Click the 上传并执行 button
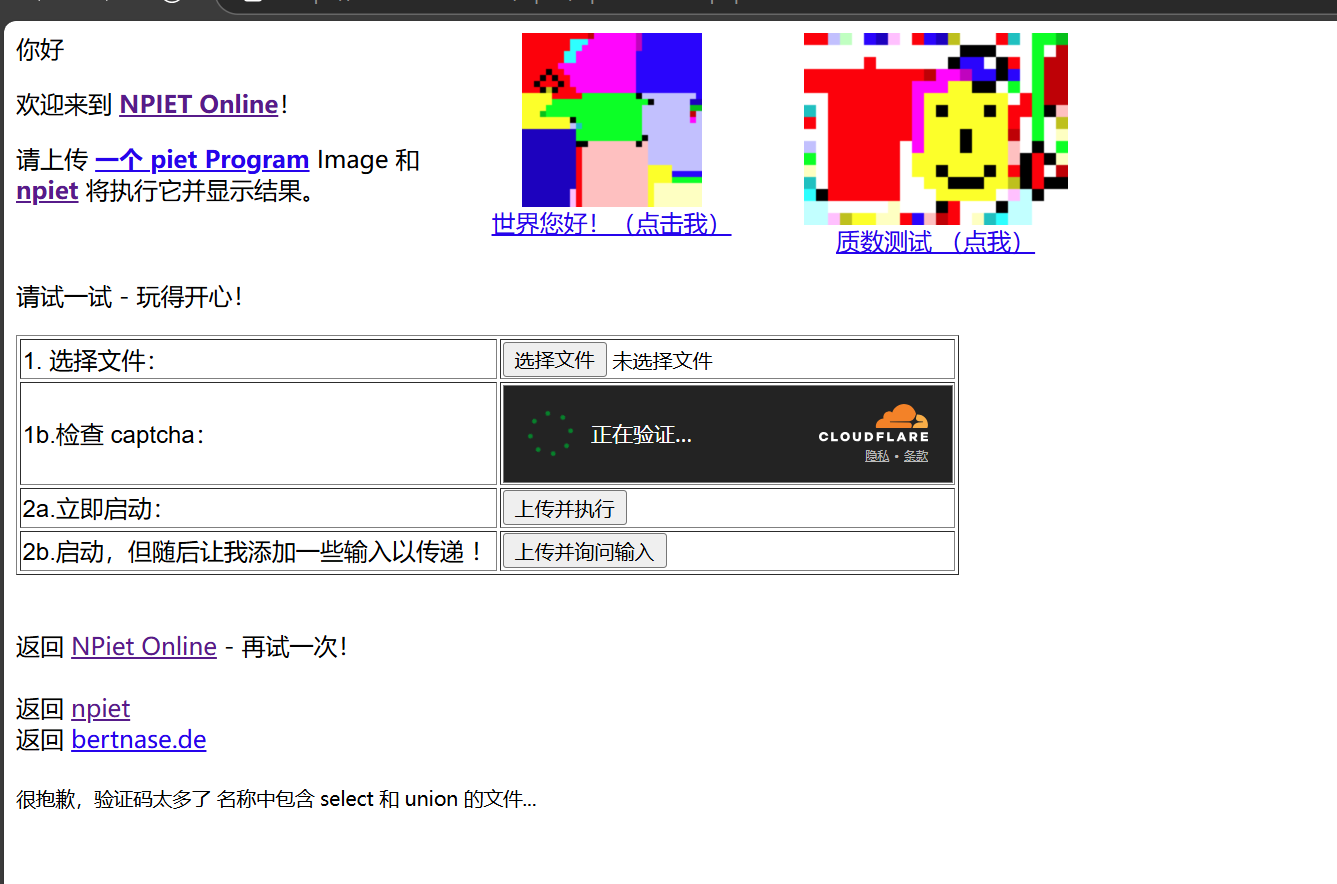The image size is (1337, 884). (x=564, y=509)
